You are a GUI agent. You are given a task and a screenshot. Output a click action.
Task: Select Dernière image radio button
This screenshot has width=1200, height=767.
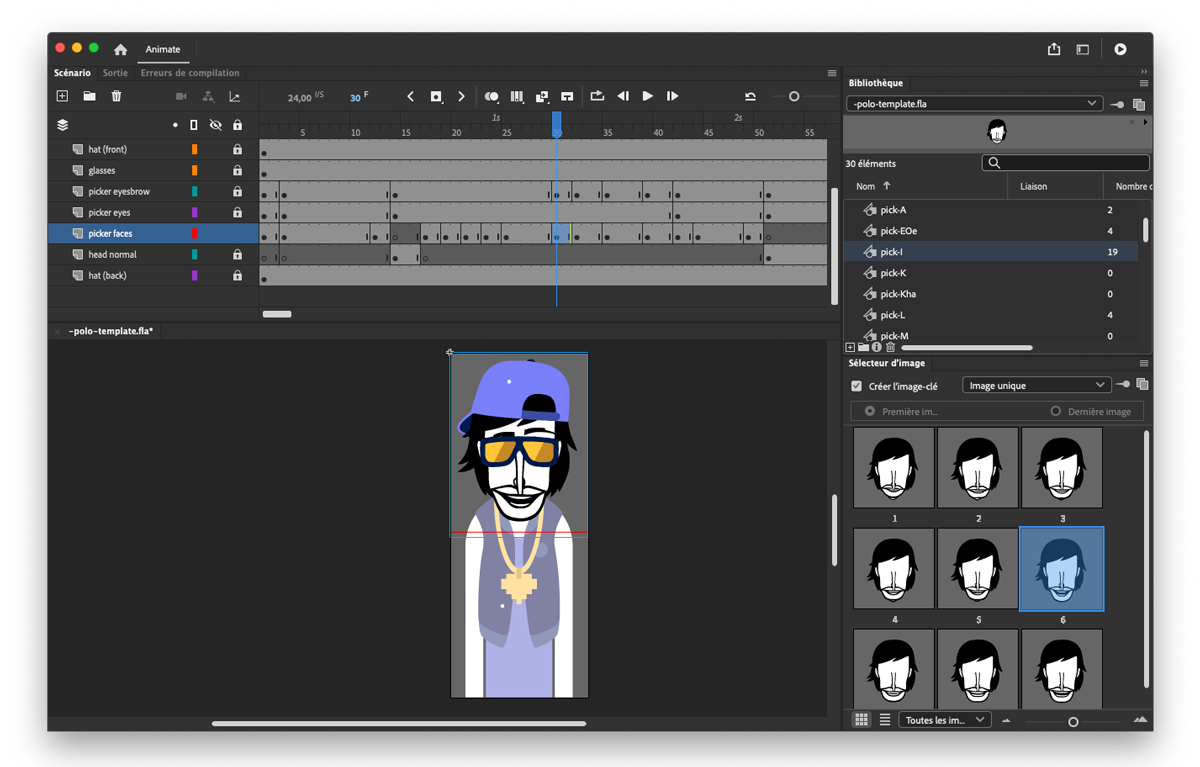tap(1055, 411)
